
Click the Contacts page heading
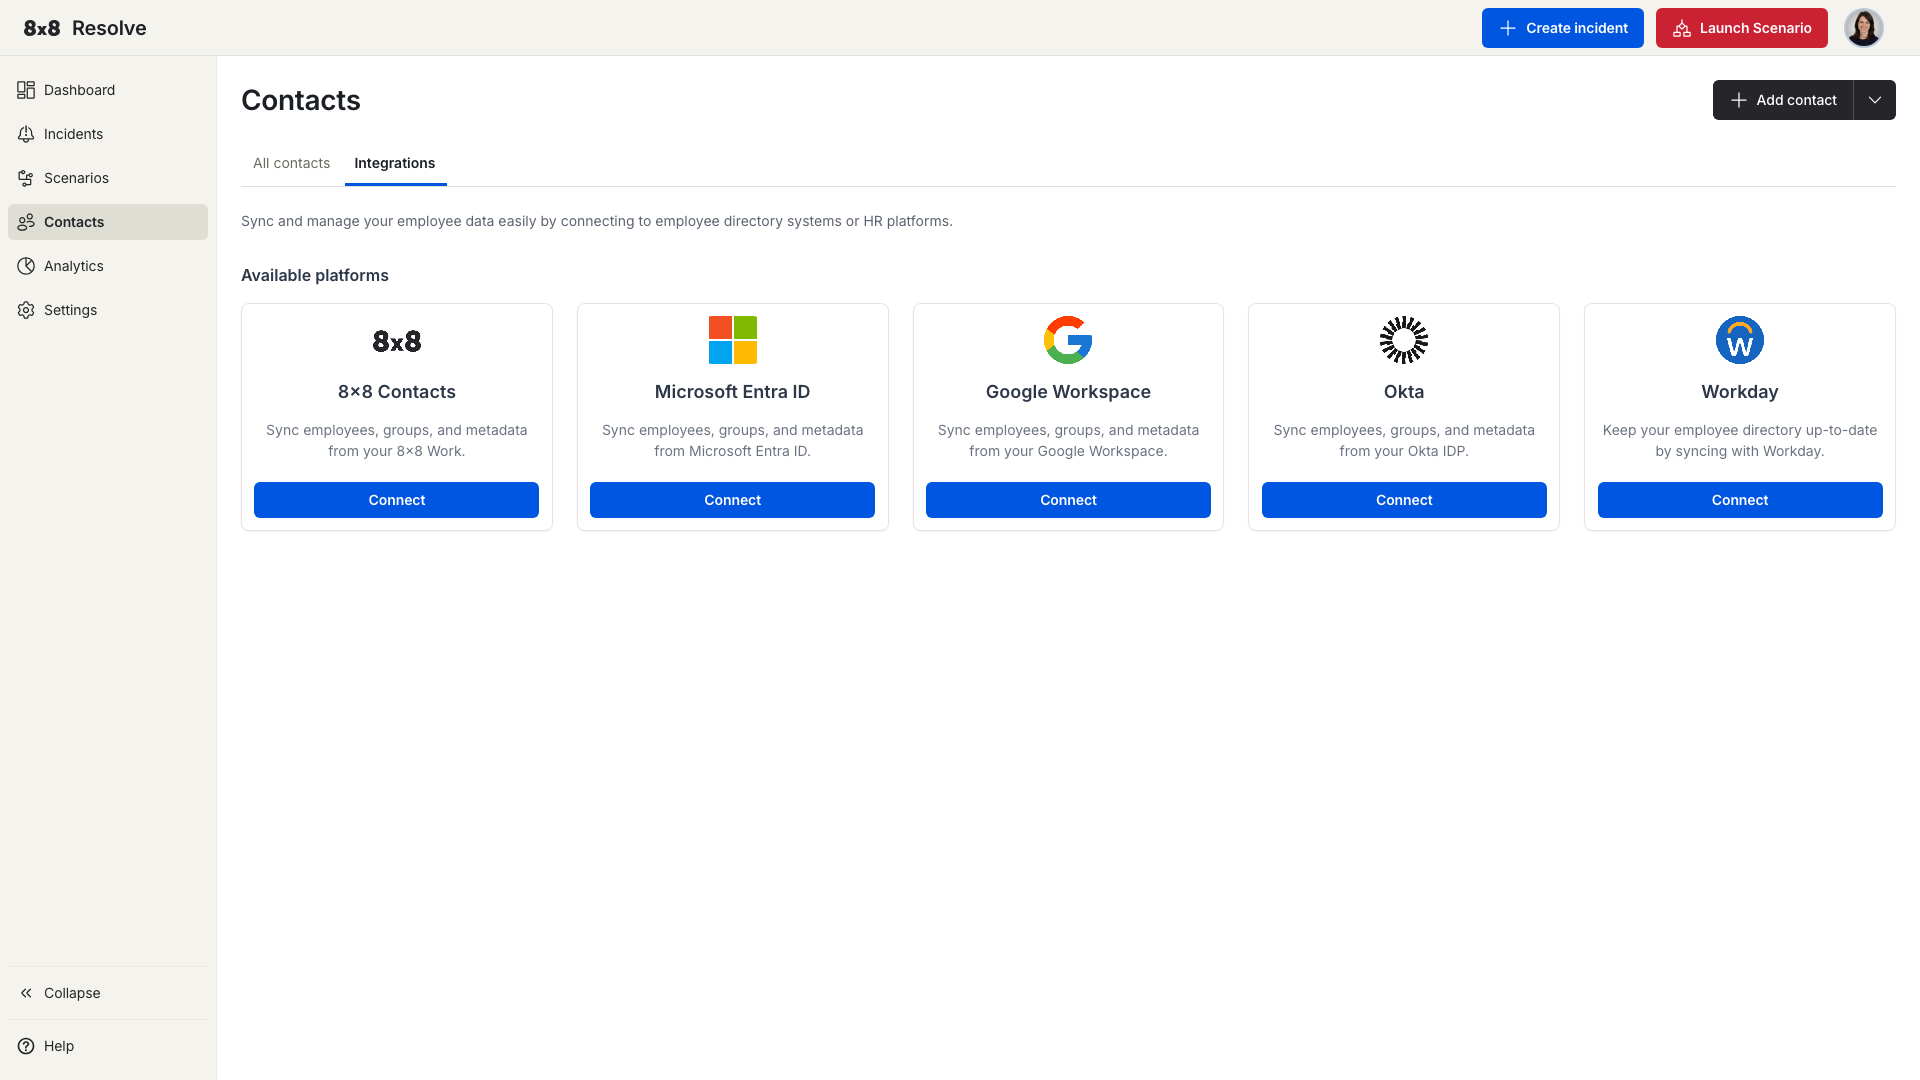[x=301, y=100]
